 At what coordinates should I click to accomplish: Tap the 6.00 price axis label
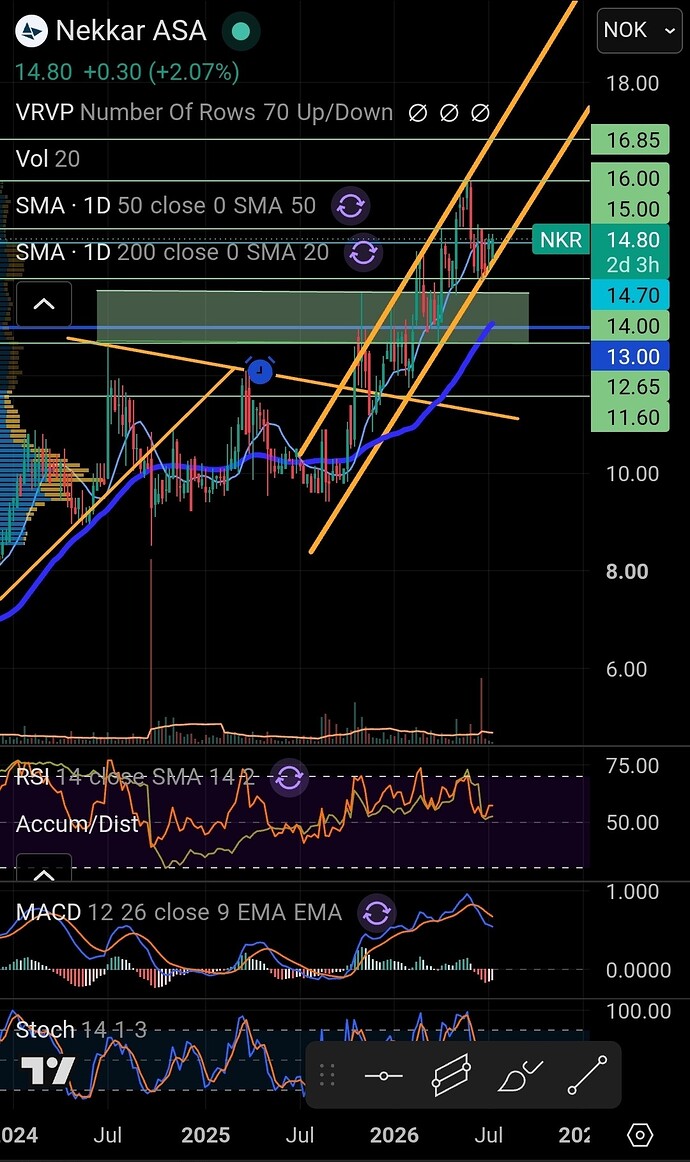coord(627,669)
